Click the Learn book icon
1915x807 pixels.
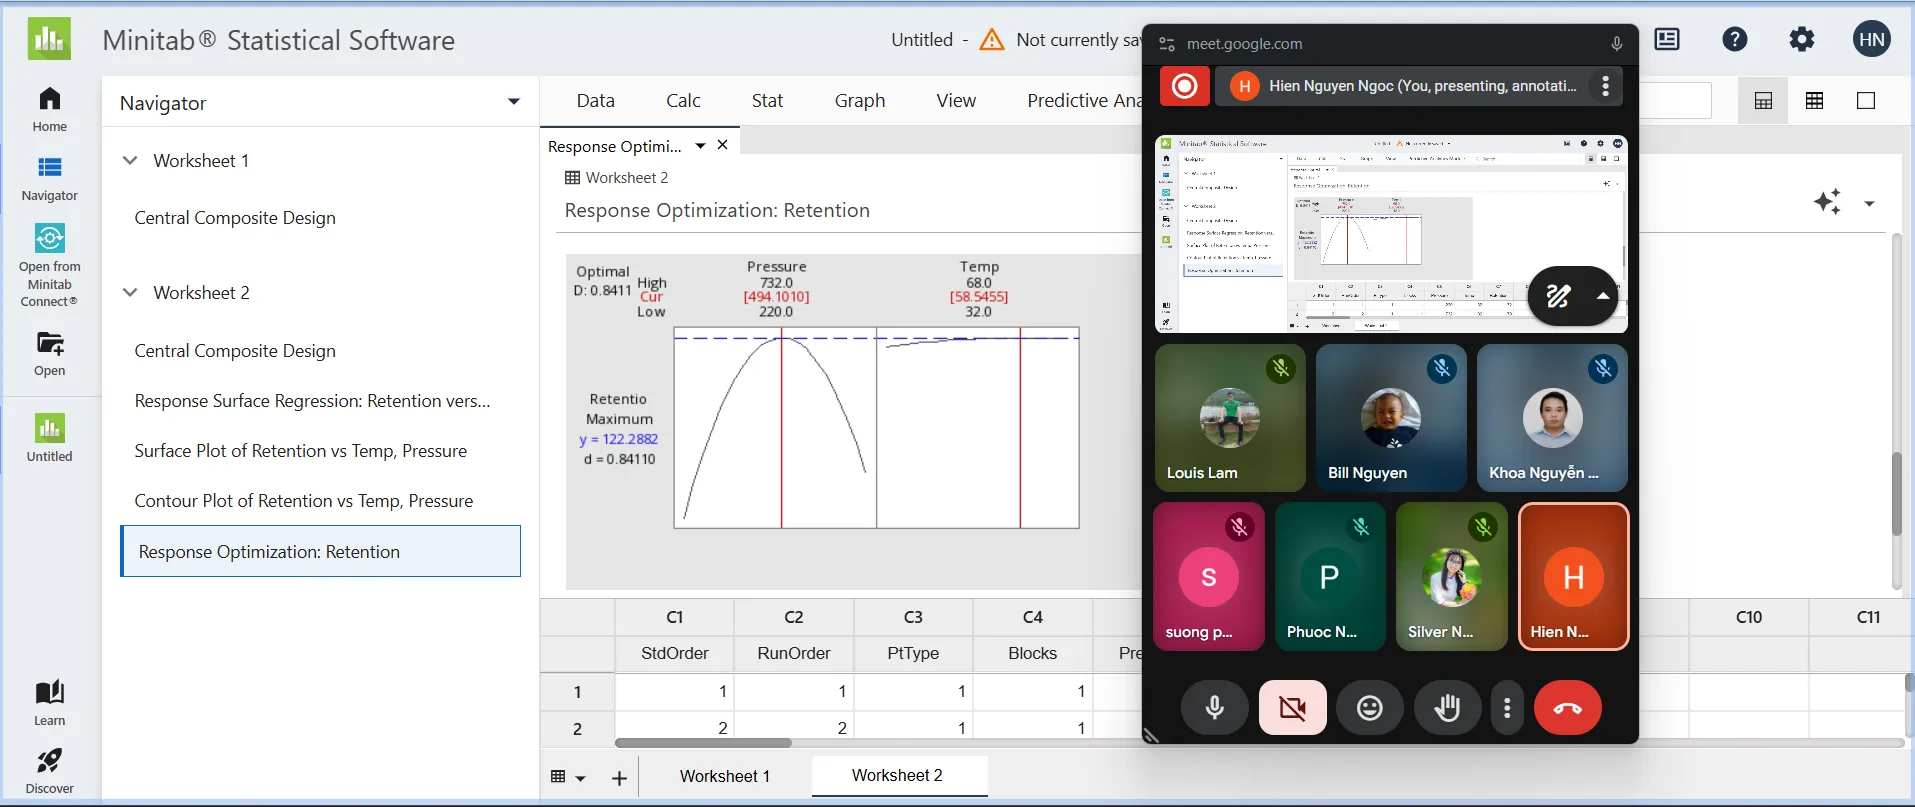point(49,693)
